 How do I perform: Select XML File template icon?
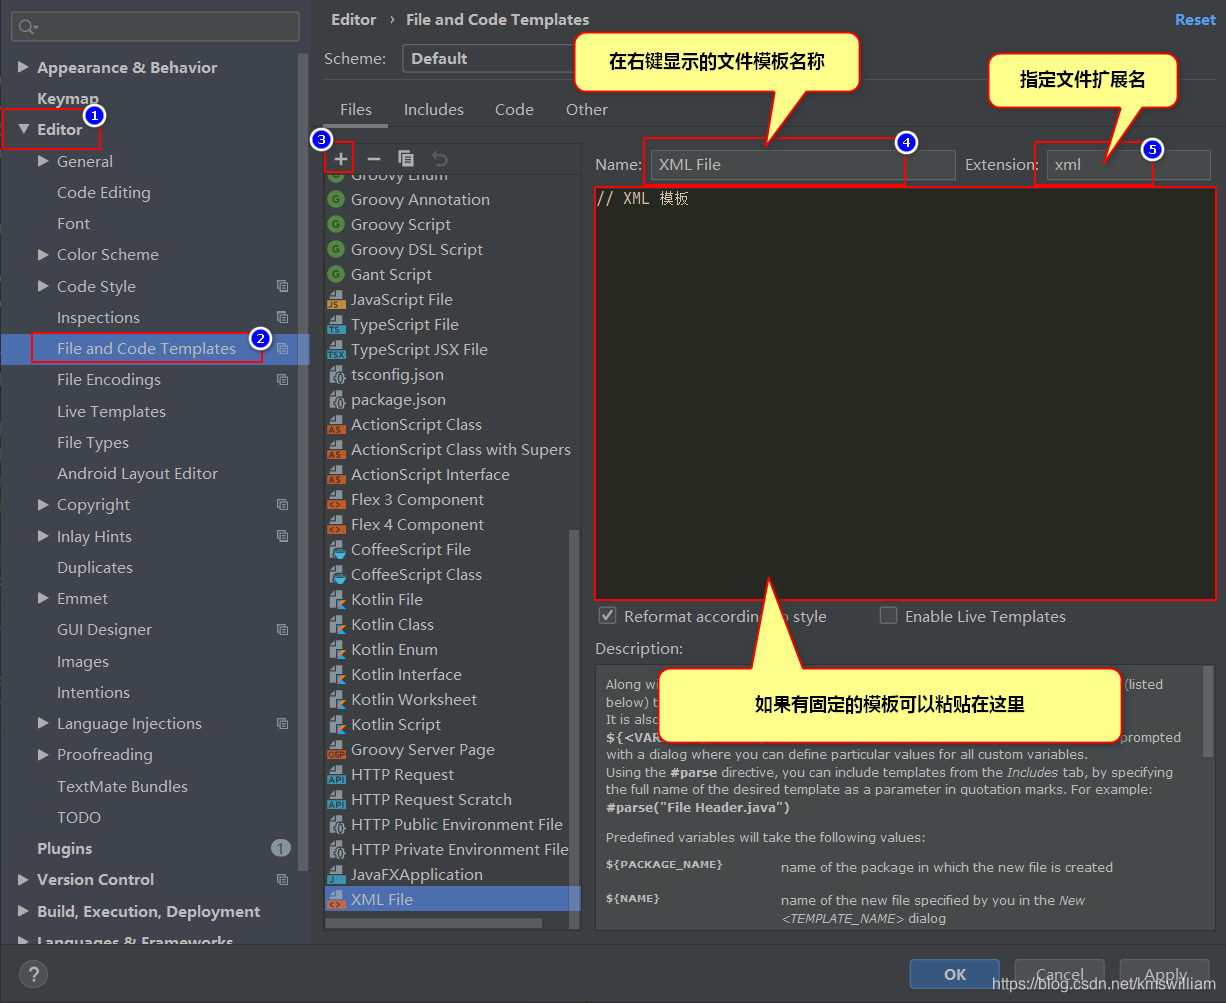[x=336, y=899]
